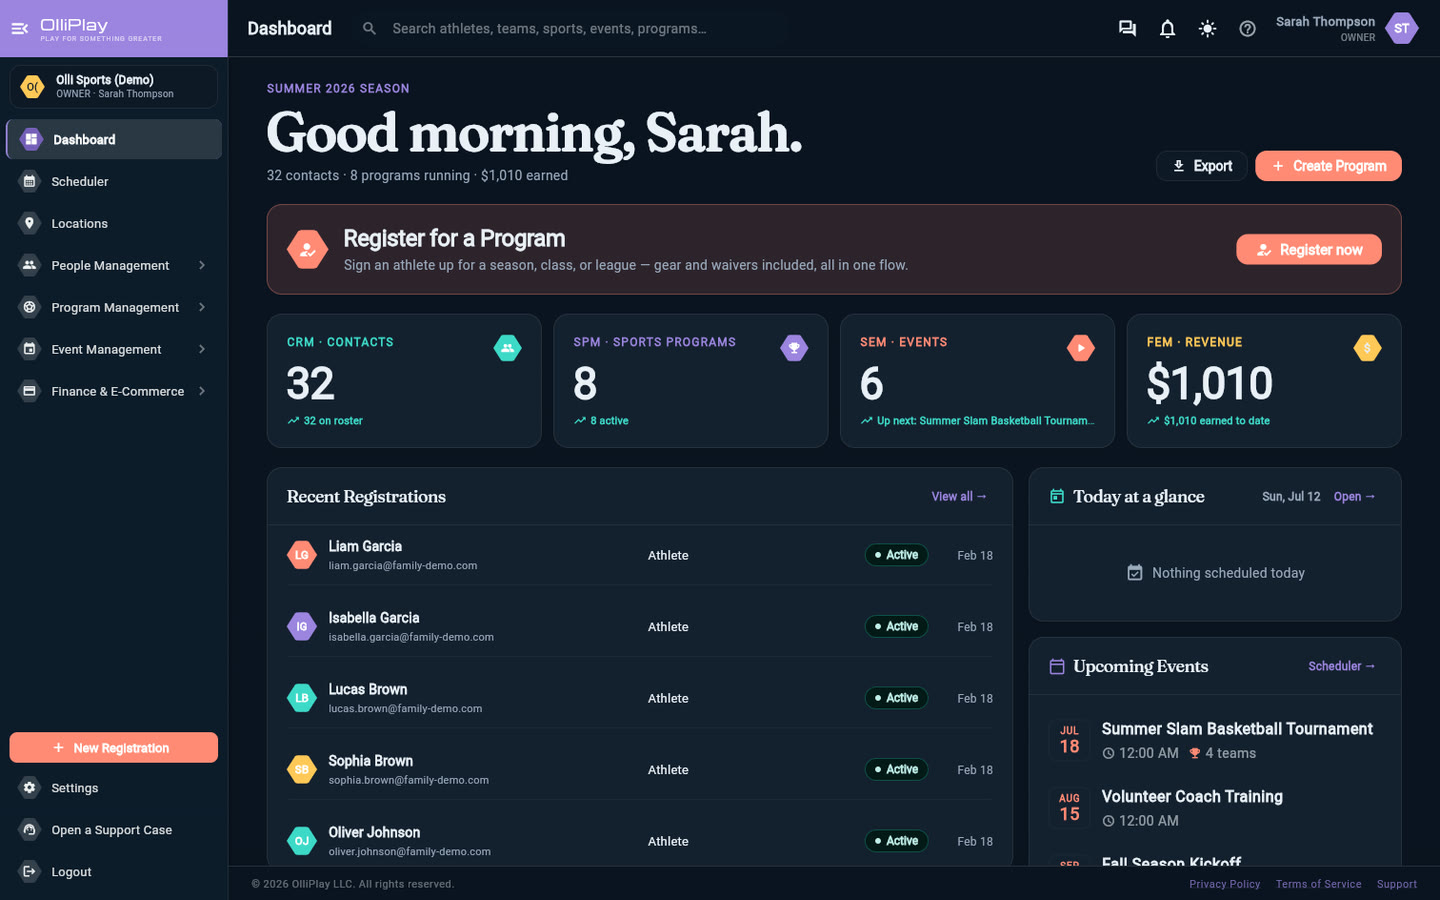Open the CRM Contacts 32 card
This screenshot has height=900, width=1440.
click(x=404, y=381)
